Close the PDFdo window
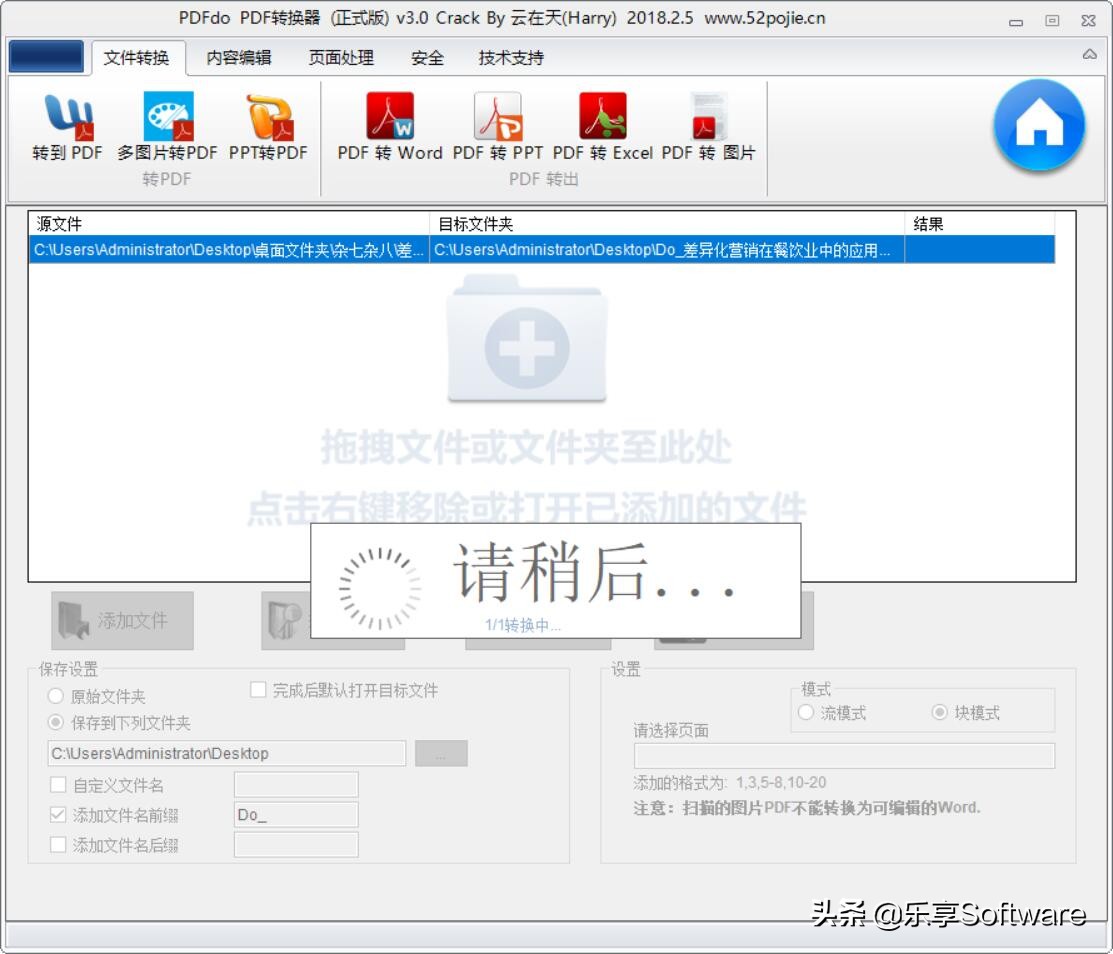 pyautogui.click(x=1088, y=21)
